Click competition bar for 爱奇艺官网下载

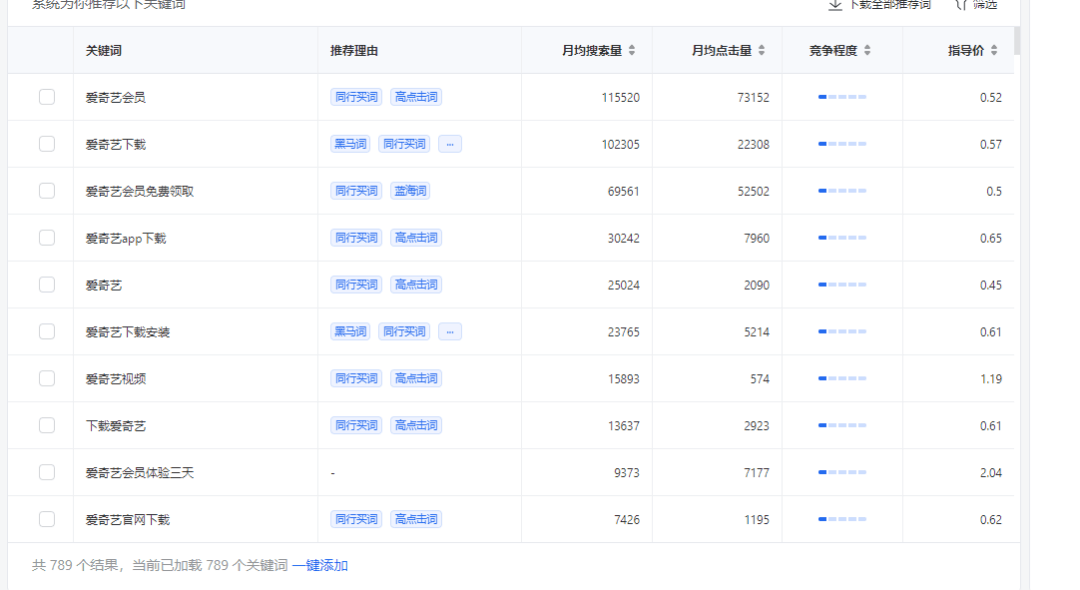tap(842, 519)
